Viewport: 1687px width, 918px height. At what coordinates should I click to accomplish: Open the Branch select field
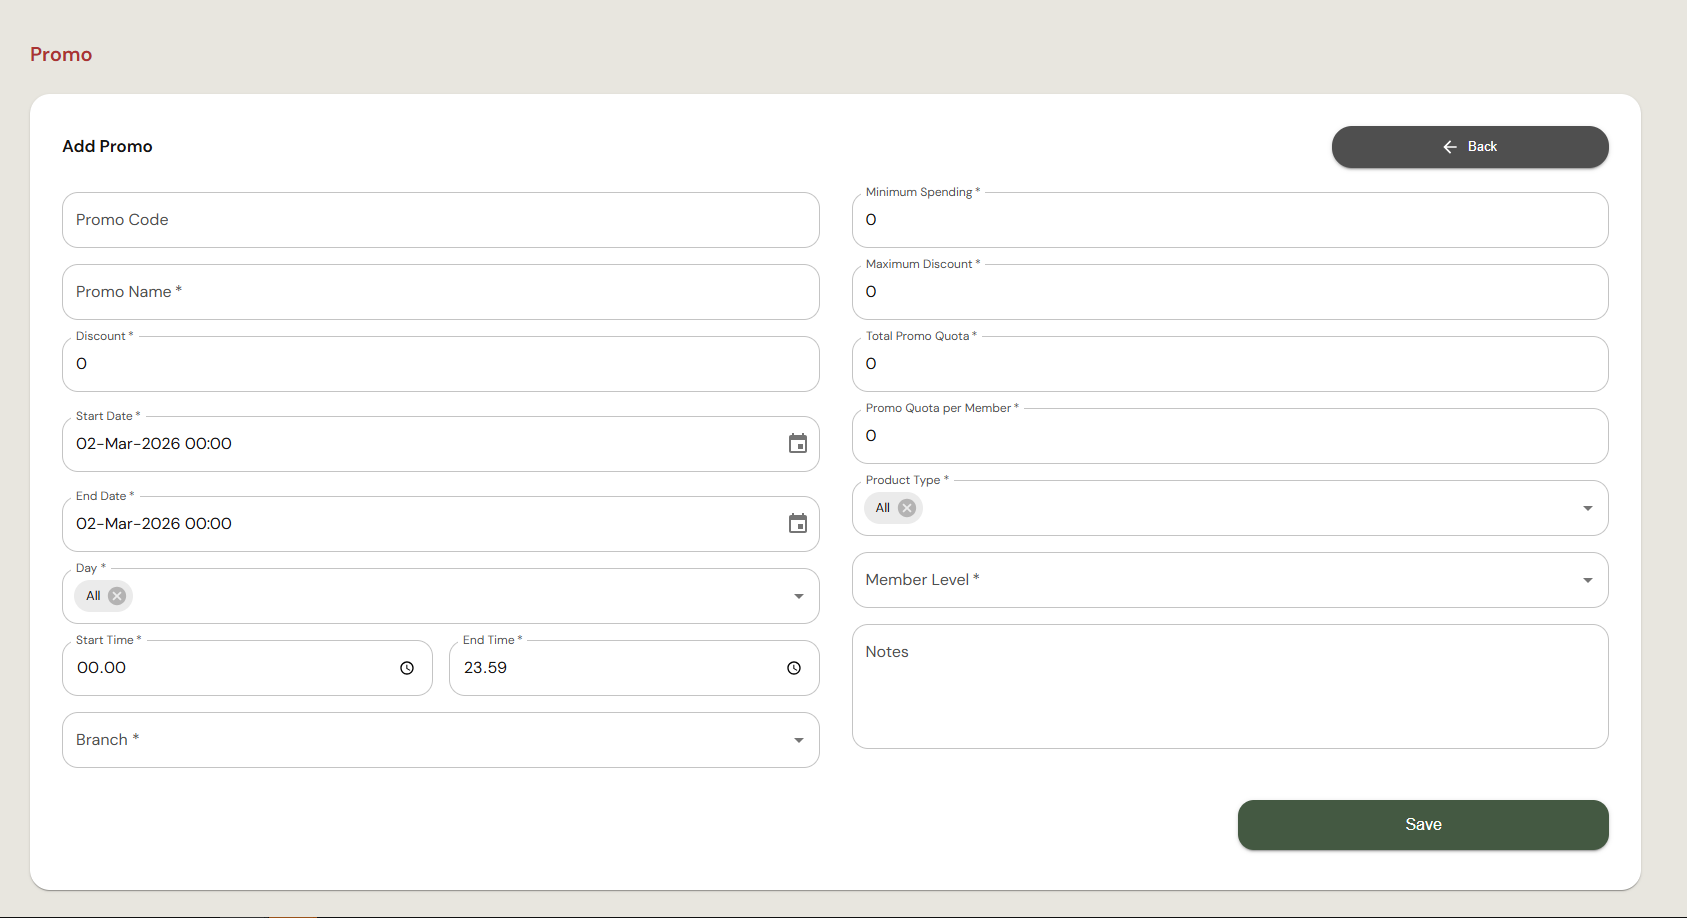441,740
